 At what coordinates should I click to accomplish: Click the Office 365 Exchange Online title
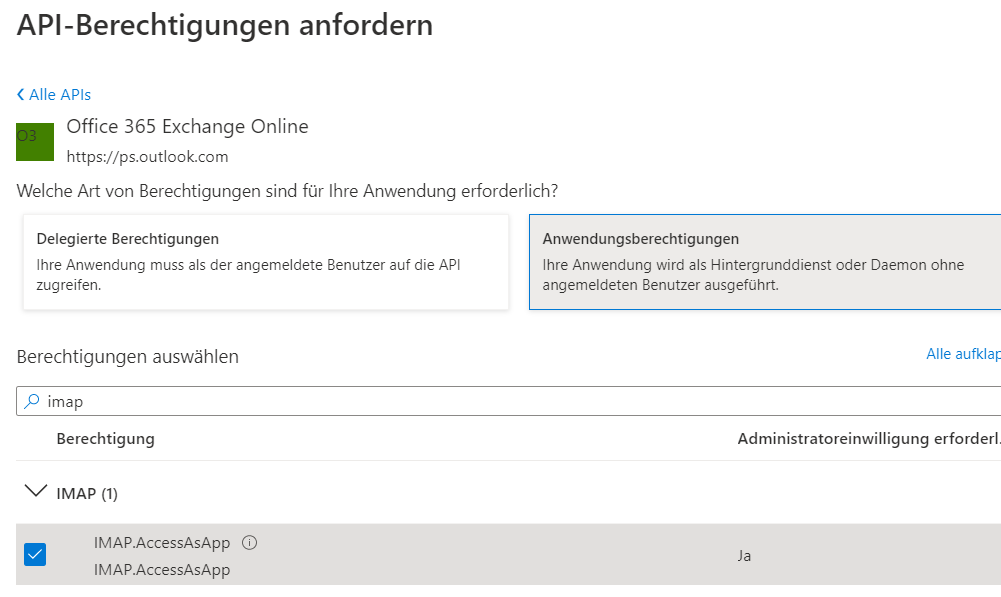[188, 126]
